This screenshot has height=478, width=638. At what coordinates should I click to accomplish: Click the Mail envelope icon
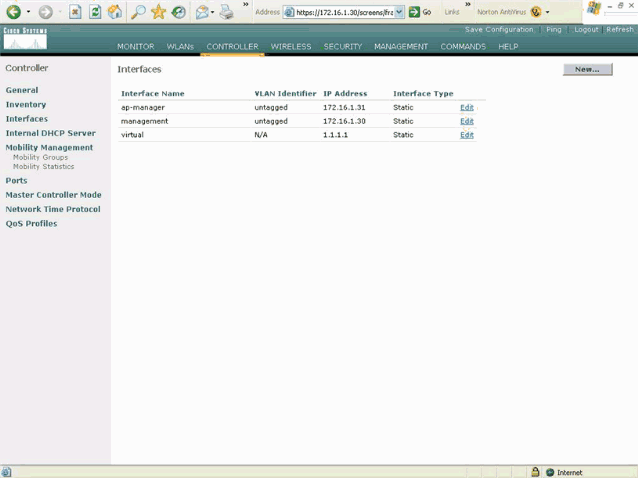(x=202, y=12)
